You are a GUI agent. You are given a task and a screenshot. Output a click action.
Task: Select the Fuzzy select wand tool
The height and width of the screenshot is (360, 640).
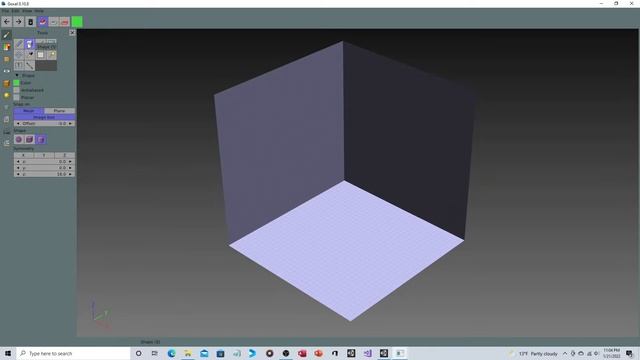[x=51, y=55]
